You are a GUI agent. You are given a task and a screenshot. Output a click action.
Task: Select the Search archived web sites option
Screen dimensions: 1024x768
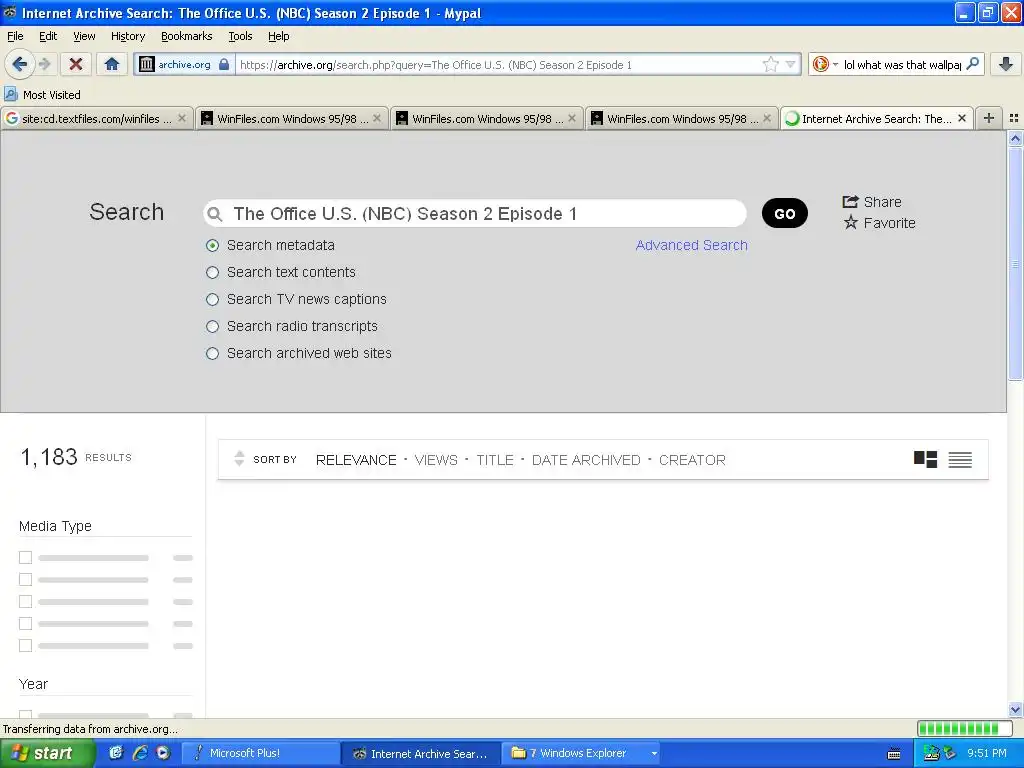point(212,353)
